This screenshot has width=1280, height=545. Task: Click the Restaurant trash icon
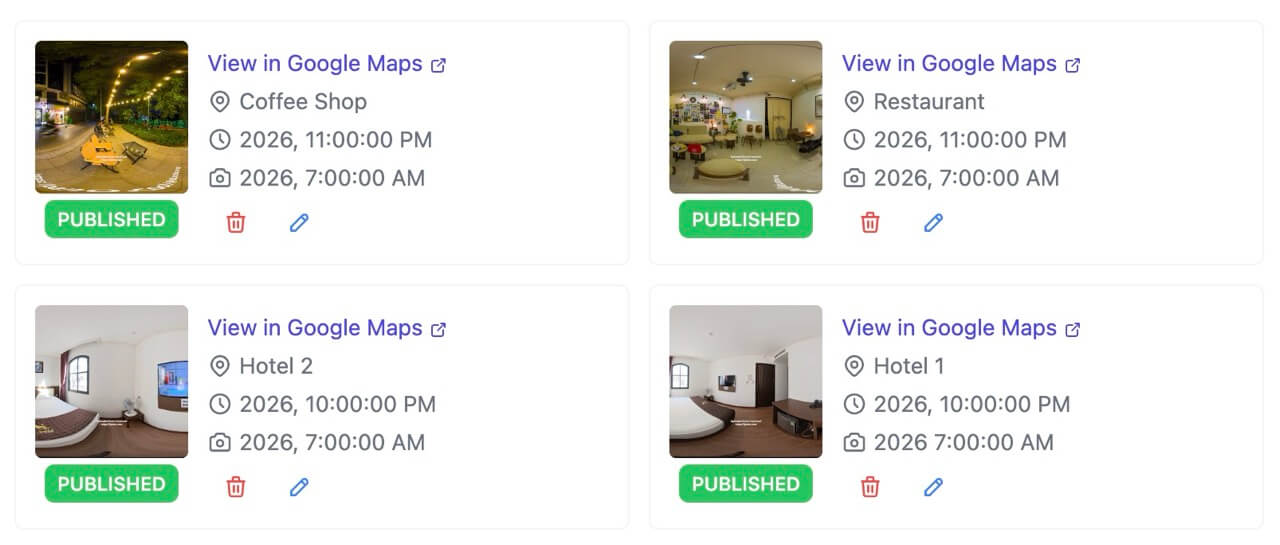[870, 222]
